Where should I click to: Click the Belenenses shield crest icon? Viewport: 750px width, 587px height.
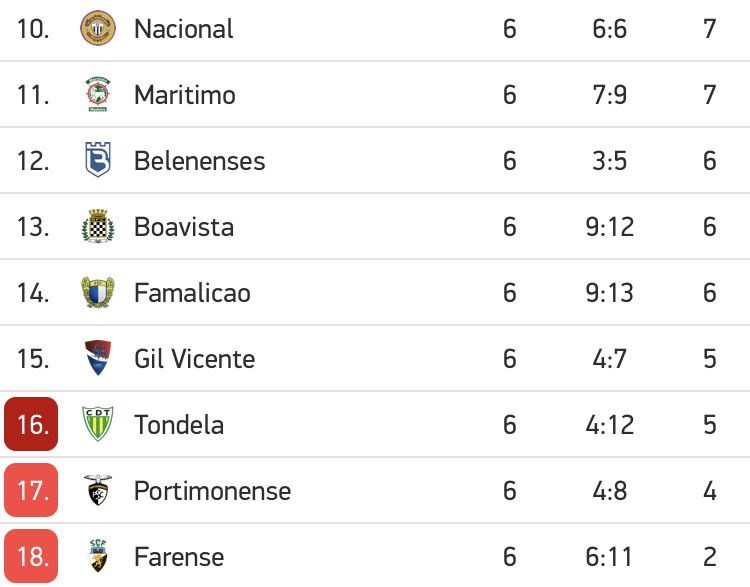click(98, 160)
